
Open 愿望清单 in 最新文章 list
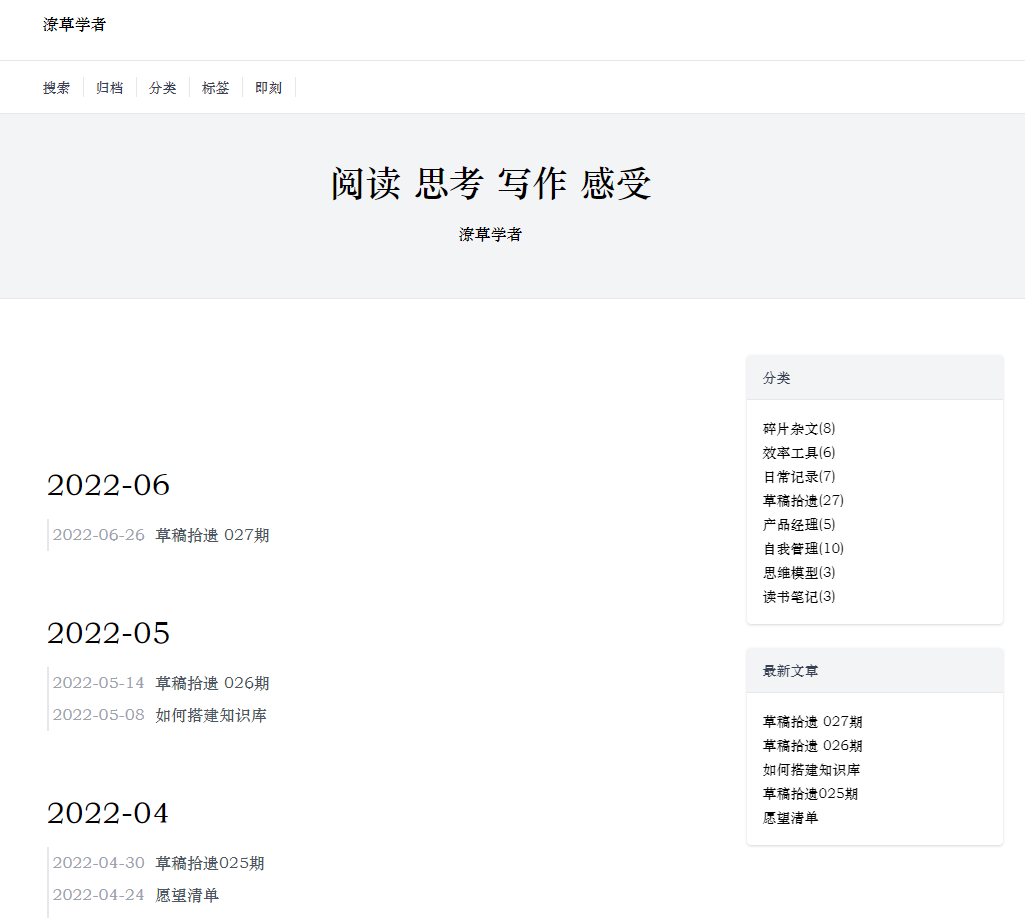point(790,818)
